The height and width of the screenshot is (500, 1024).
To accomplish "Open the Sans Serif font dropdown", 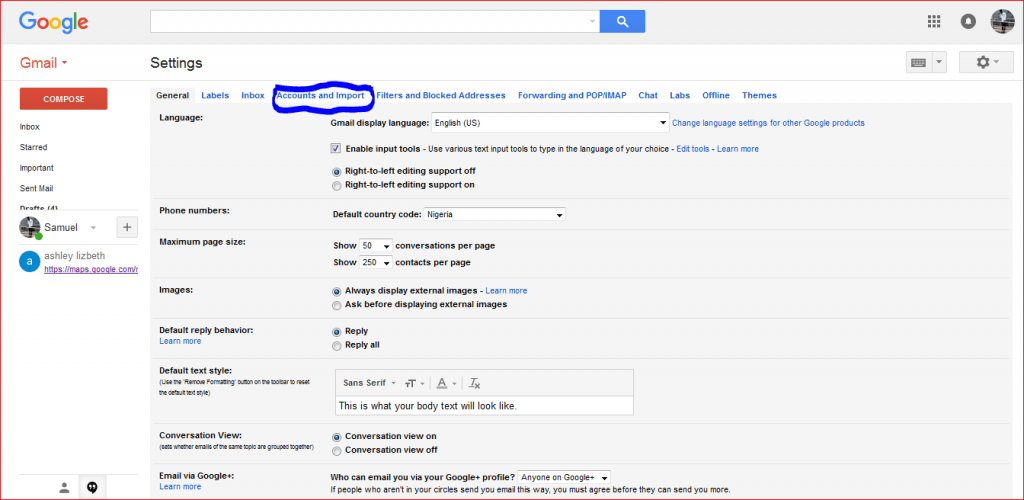I will coord(370,383).
